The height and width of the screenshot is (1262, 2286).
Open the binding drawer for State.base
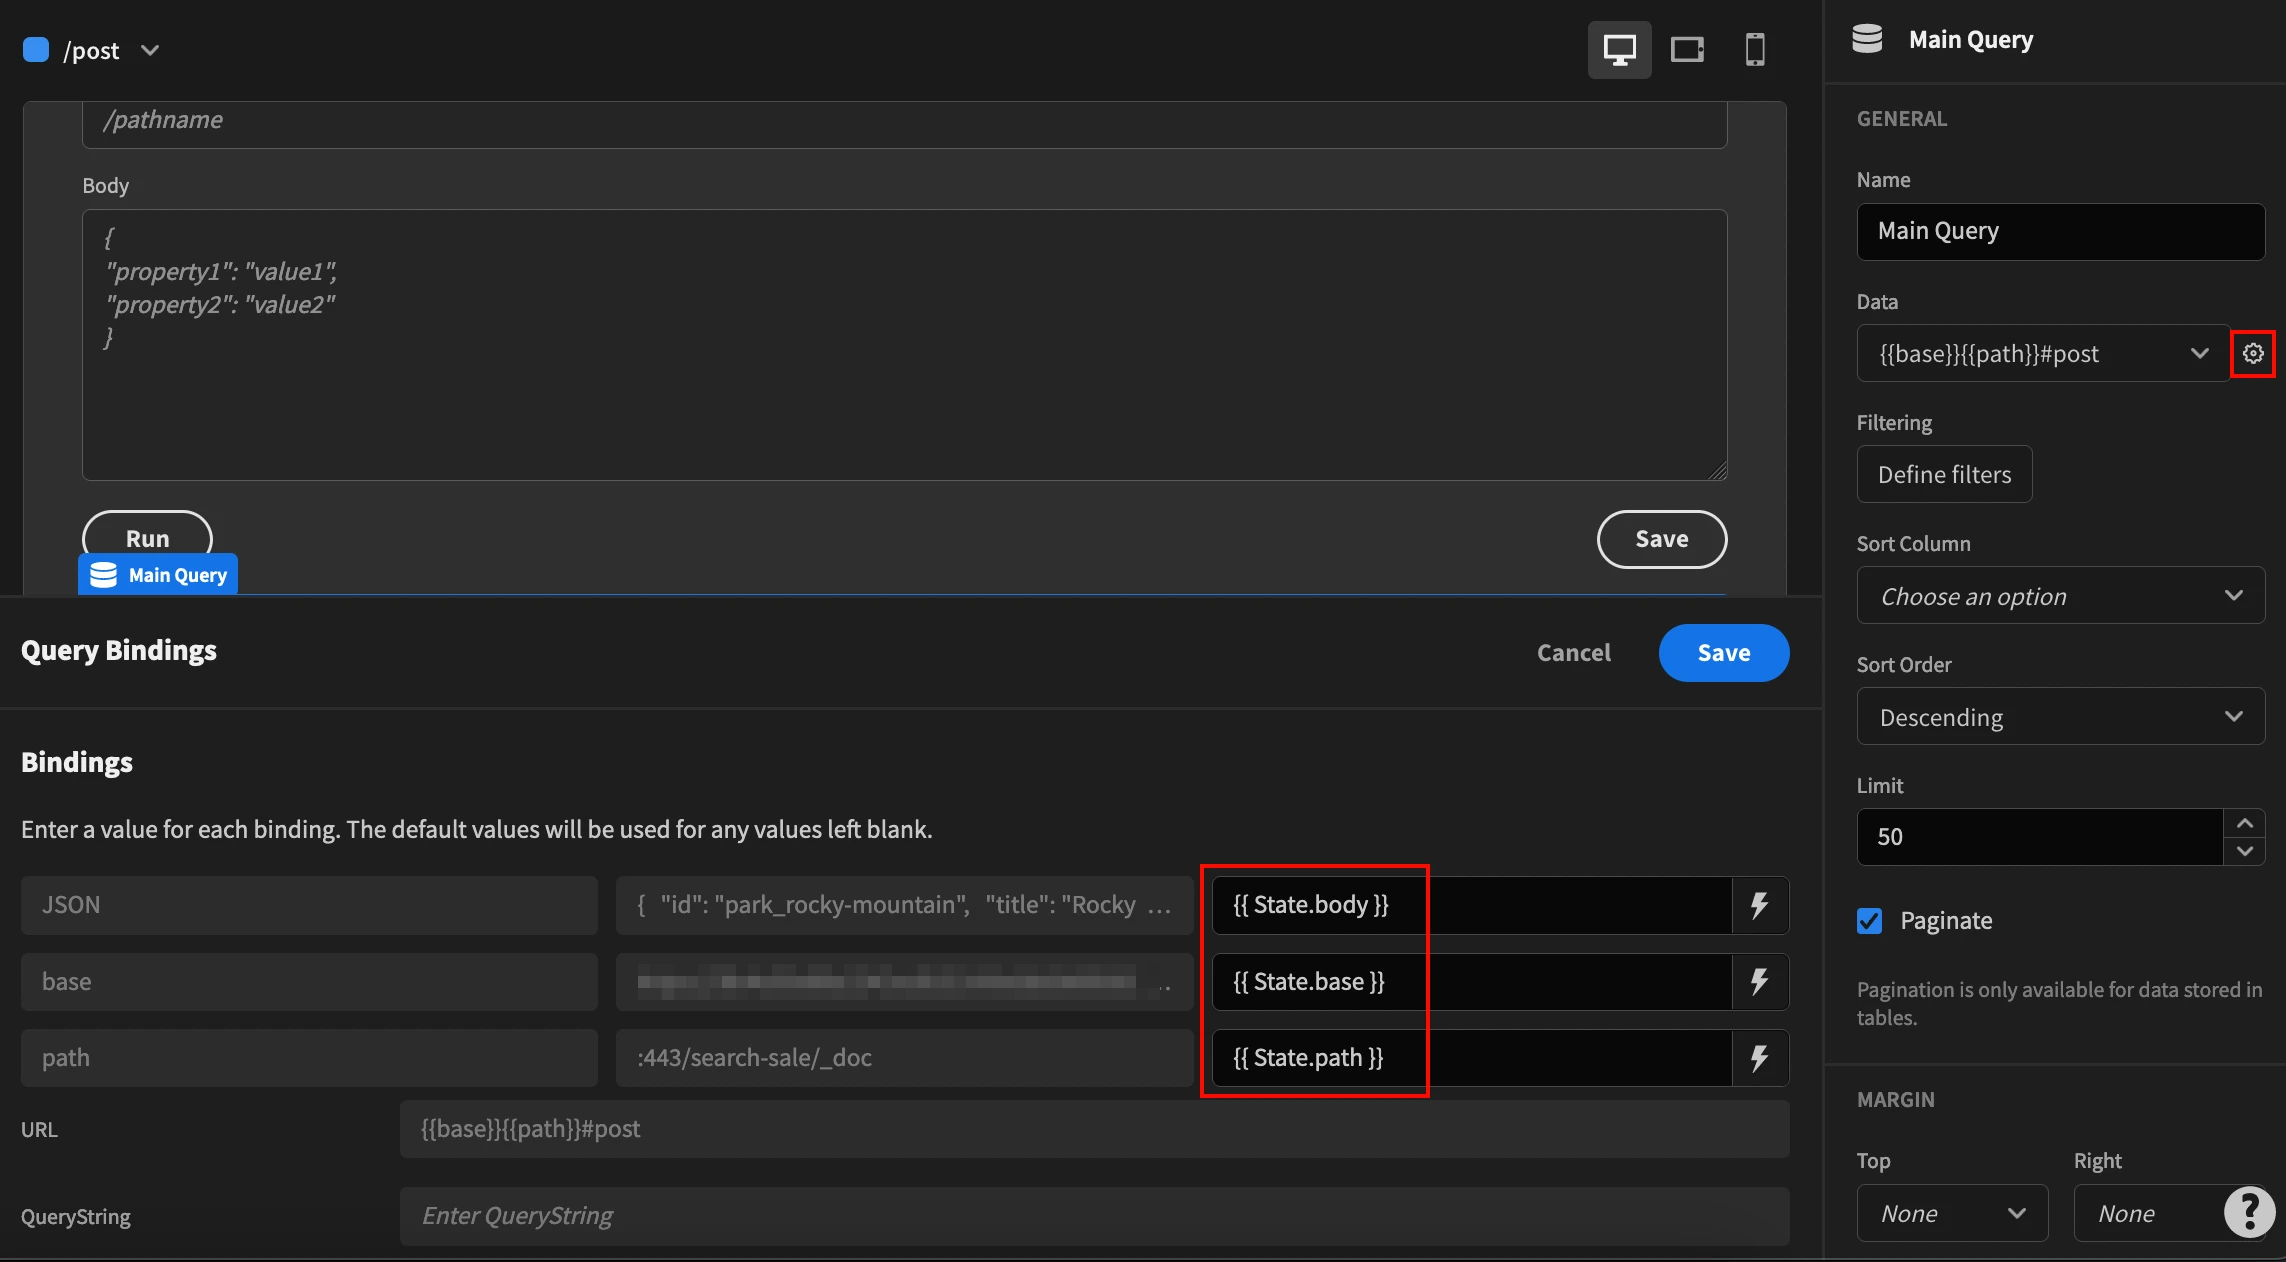click(1760, 982)
